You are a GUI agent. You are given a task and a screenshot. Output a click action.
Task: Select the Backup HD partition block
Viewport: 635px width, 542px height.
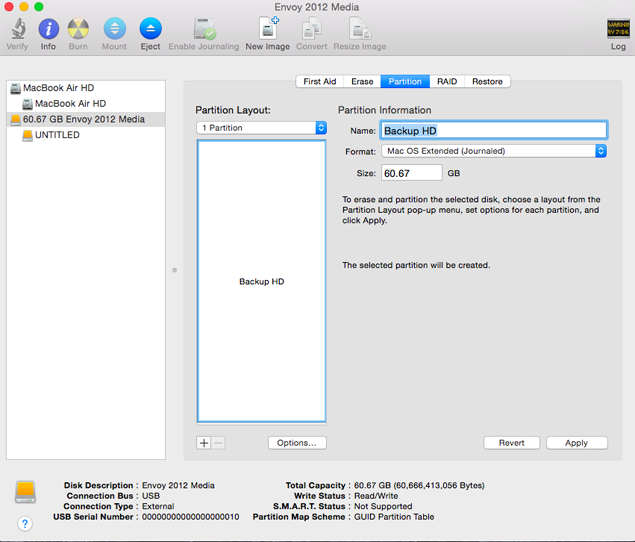pyautogui.click(x=262, y=281)
